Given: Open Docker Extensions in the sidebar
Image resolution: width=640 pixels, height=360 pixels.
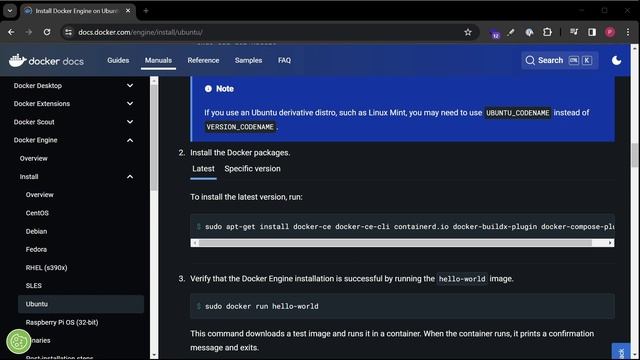Looking at the screenshot, I should pos(42,104).
